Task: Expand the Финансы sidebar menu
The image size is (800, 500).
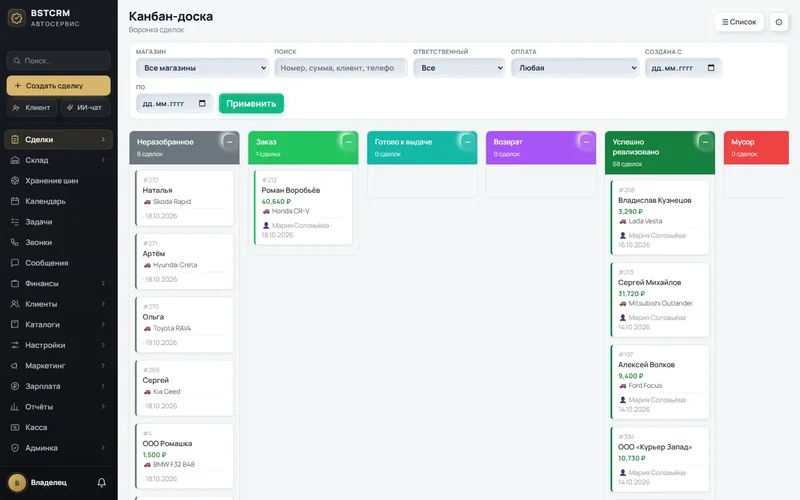Action: point(59,283)
